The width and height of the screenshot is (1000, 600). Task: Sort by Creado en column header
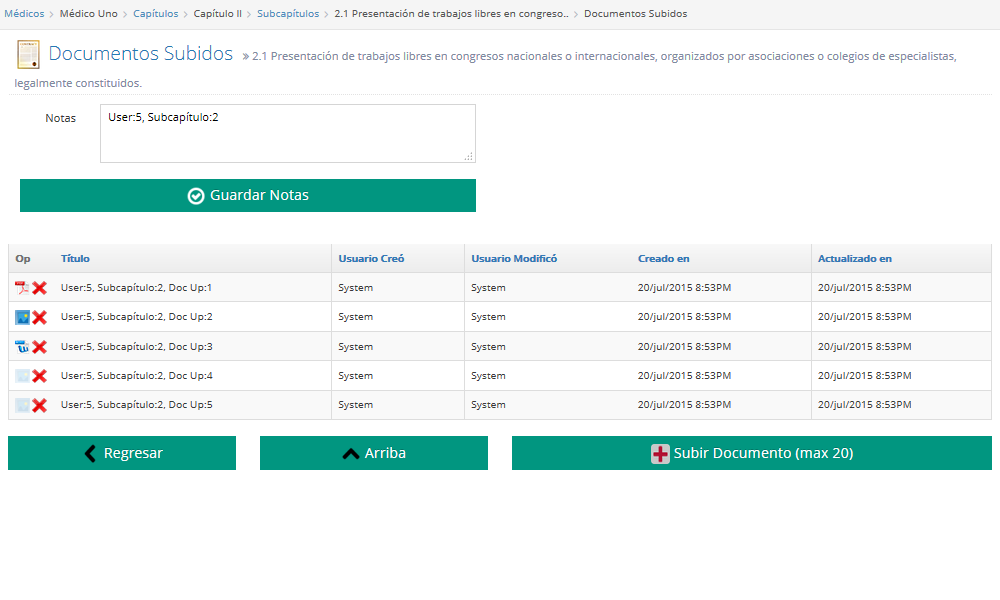(x=663, y=259)
